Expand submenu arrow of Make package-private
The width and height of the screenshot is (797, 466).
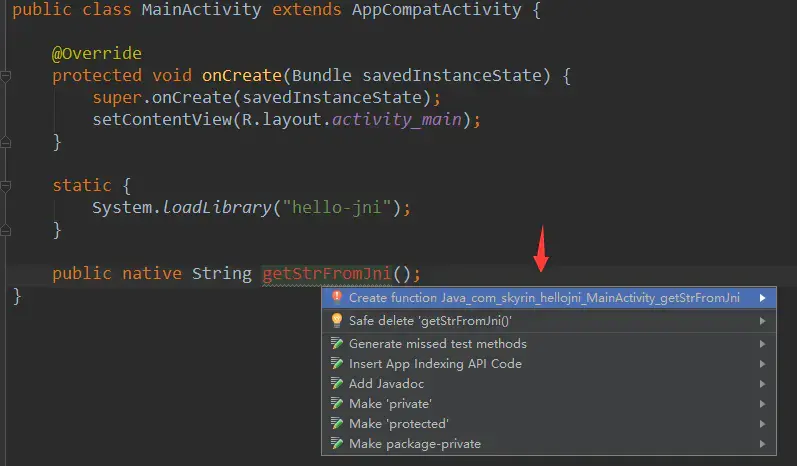click(x=762, y=444)
